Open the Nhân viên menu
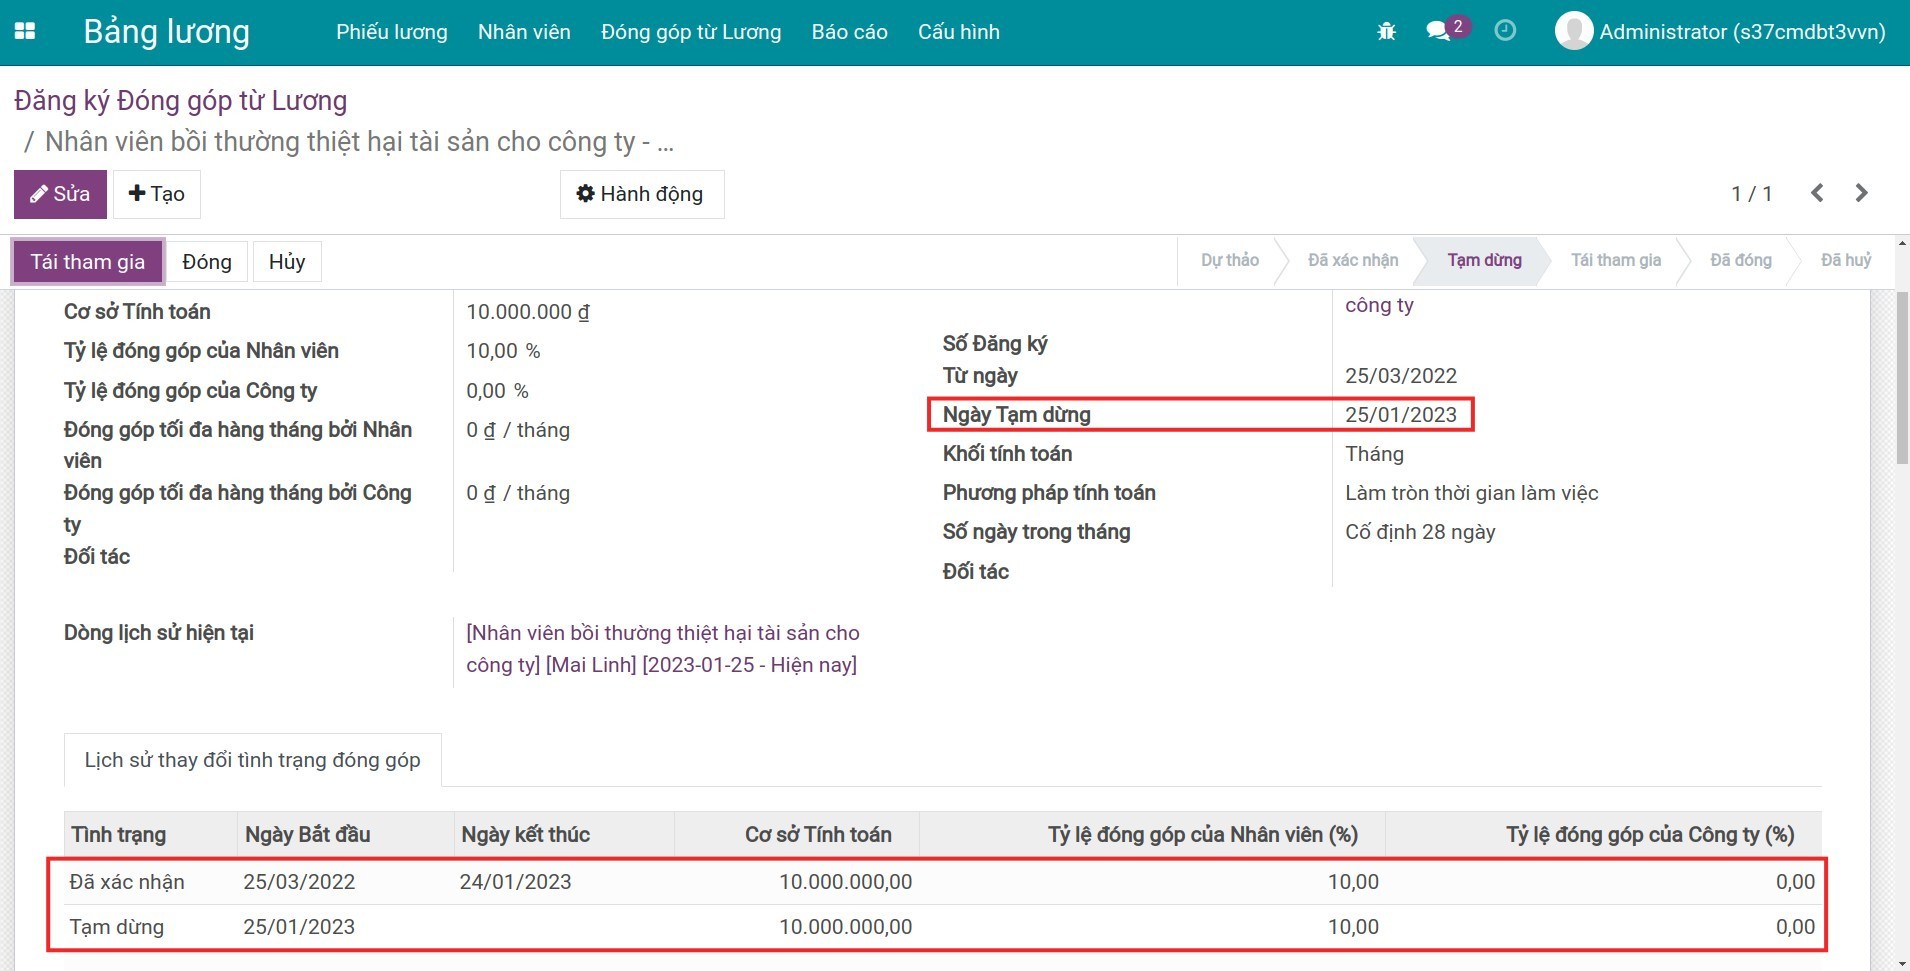Screen dimensions: 1910x971 (x=524, y=32)
